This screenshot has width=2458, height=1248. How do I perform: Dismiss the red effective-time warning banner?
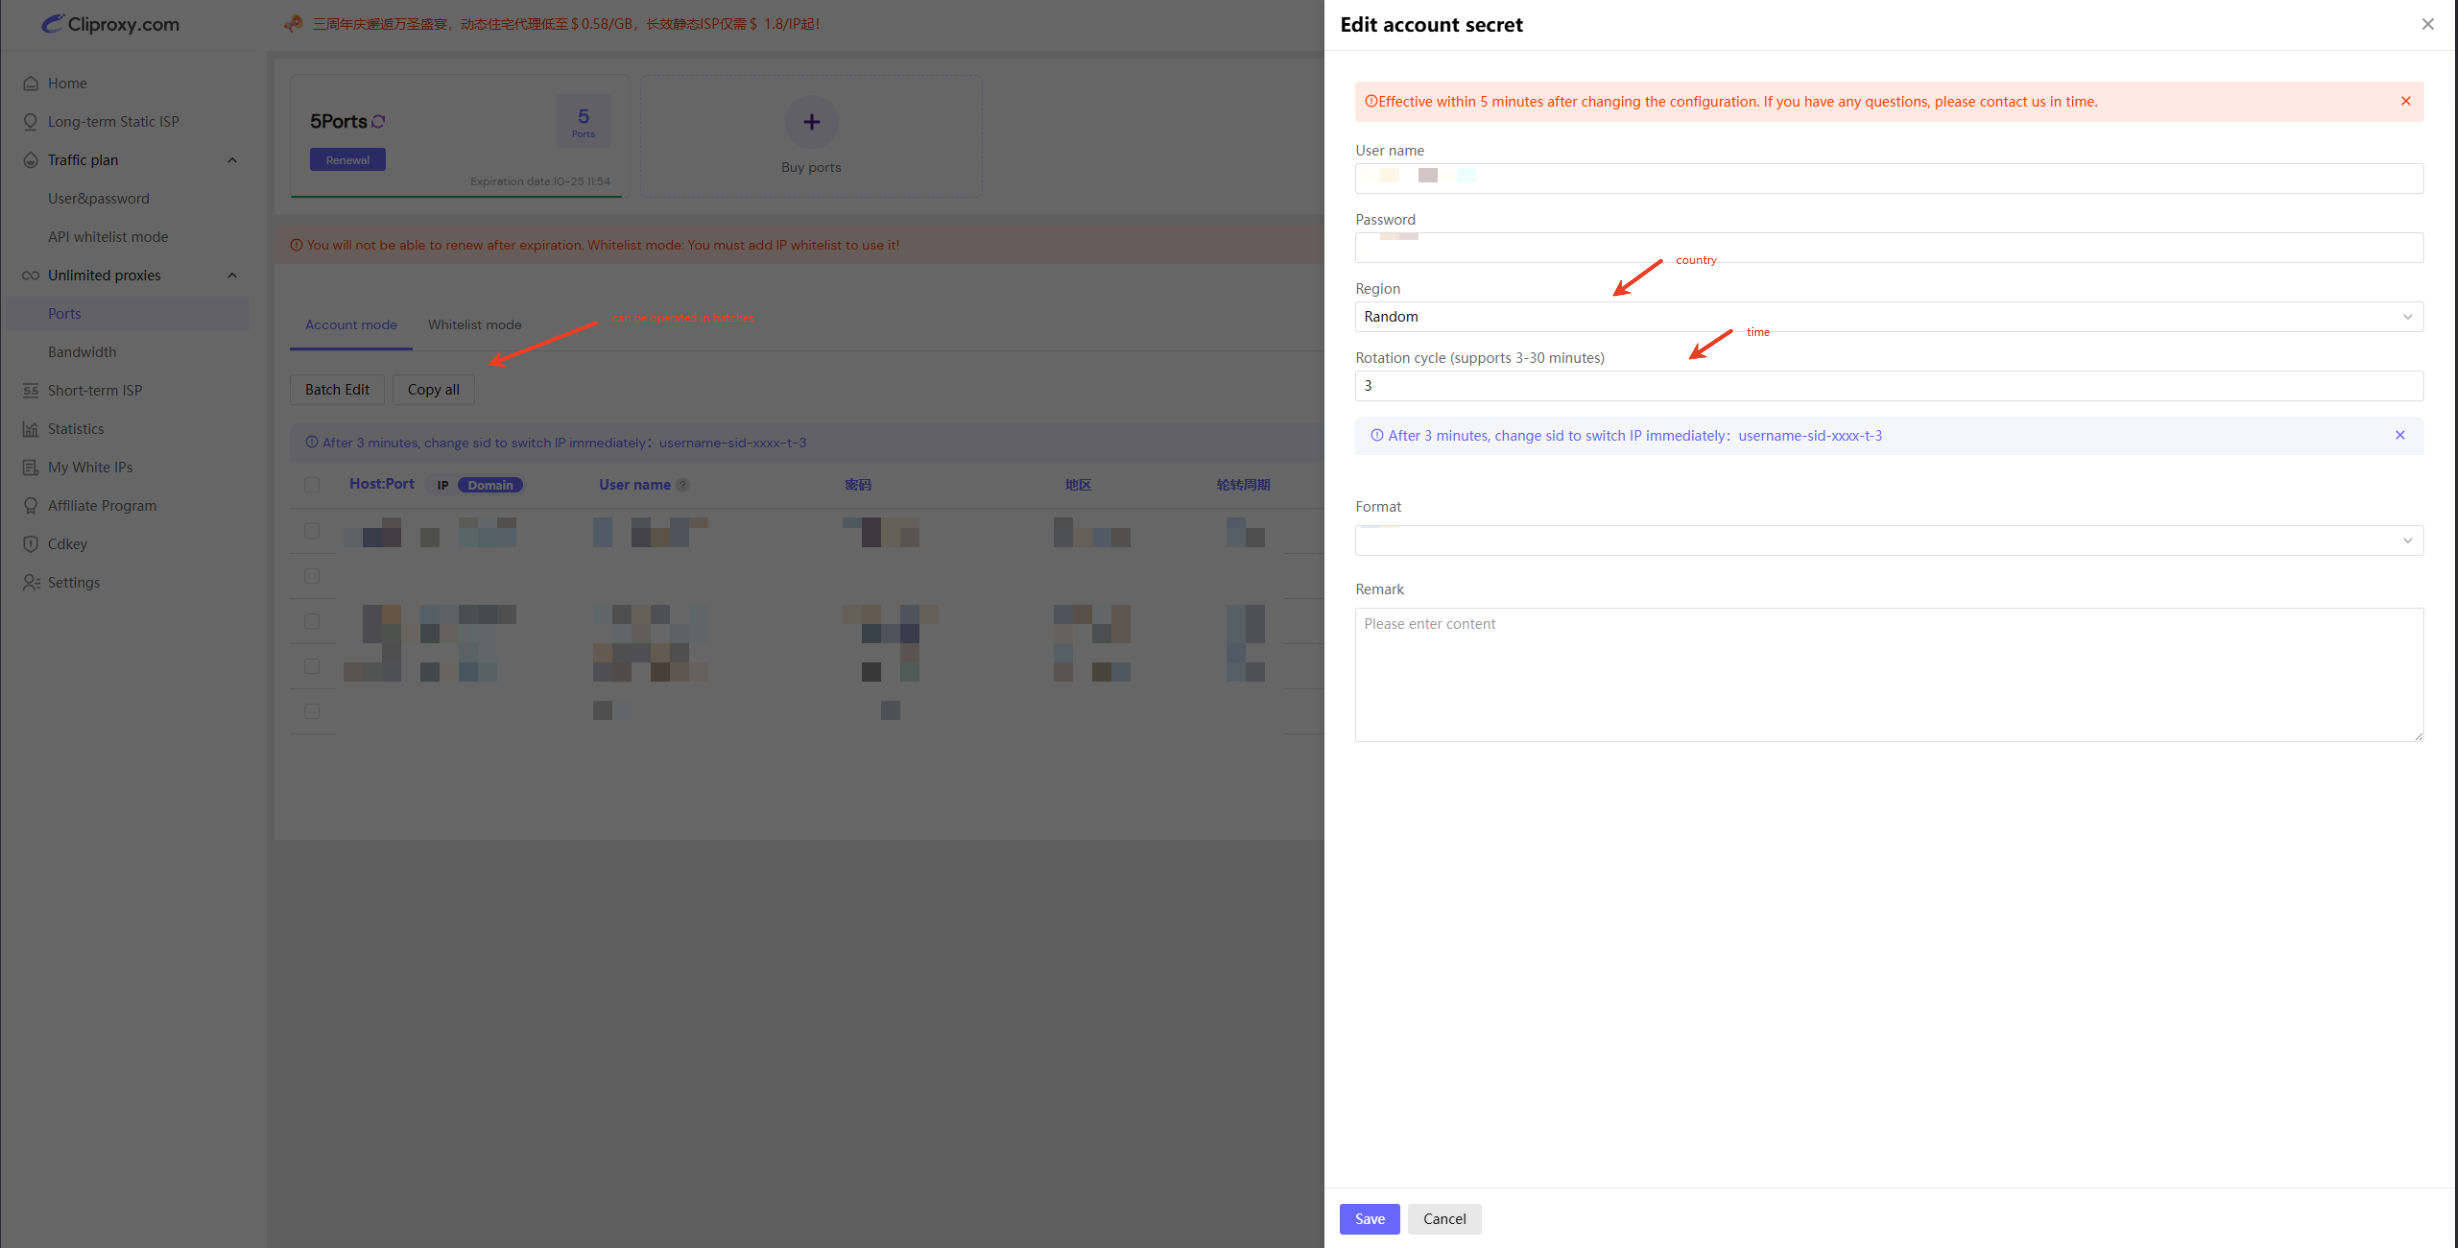click(x=2405, y=102)
